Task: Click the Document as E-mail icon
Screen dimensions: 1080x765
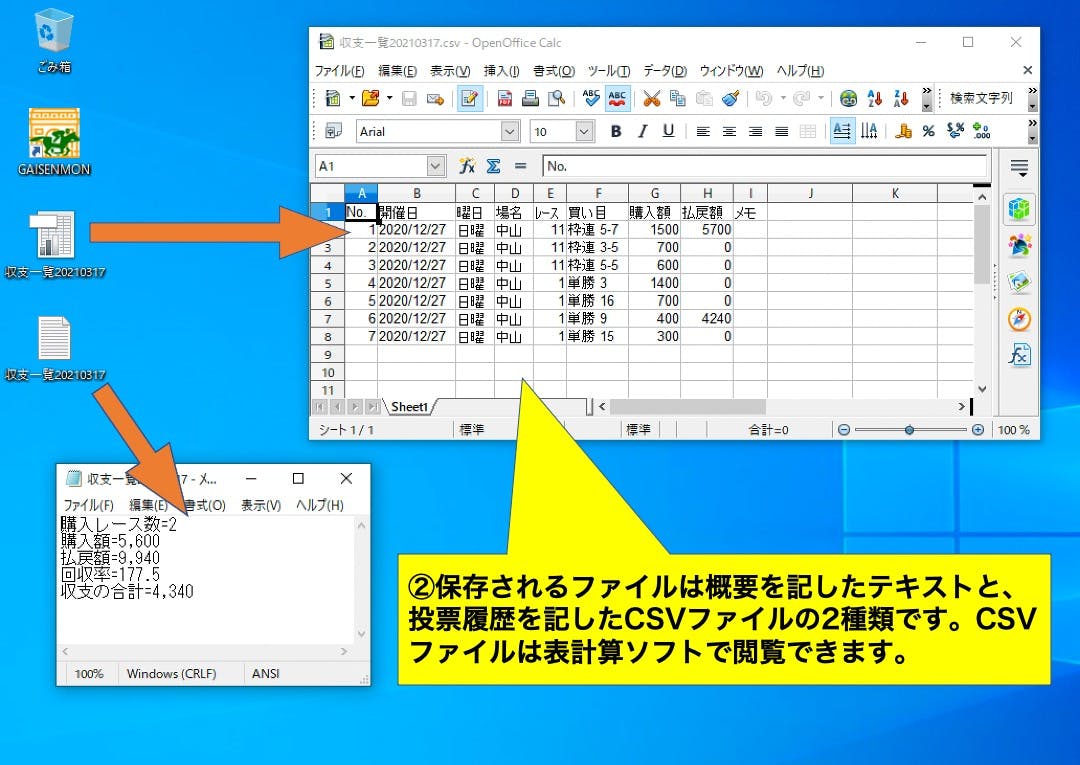Action: tap(435, 98)
